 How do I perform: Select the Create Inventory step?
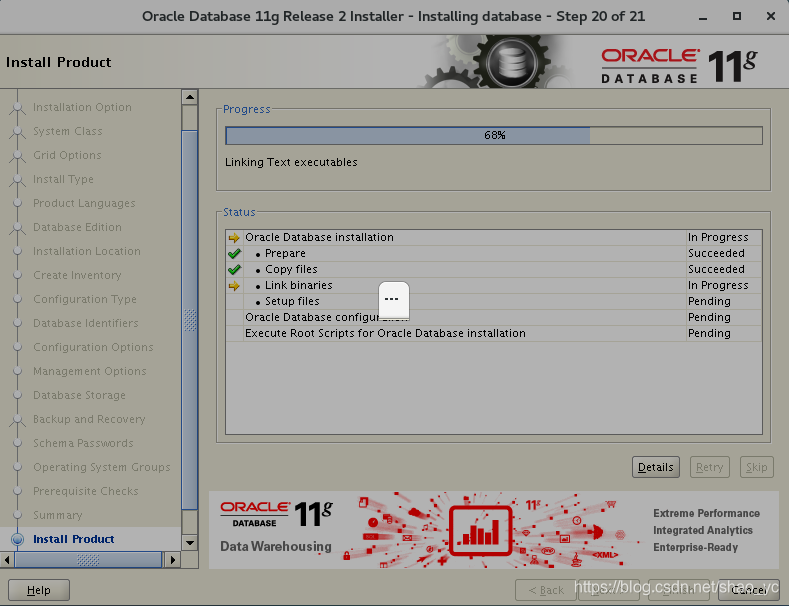[x=77, y=275]
